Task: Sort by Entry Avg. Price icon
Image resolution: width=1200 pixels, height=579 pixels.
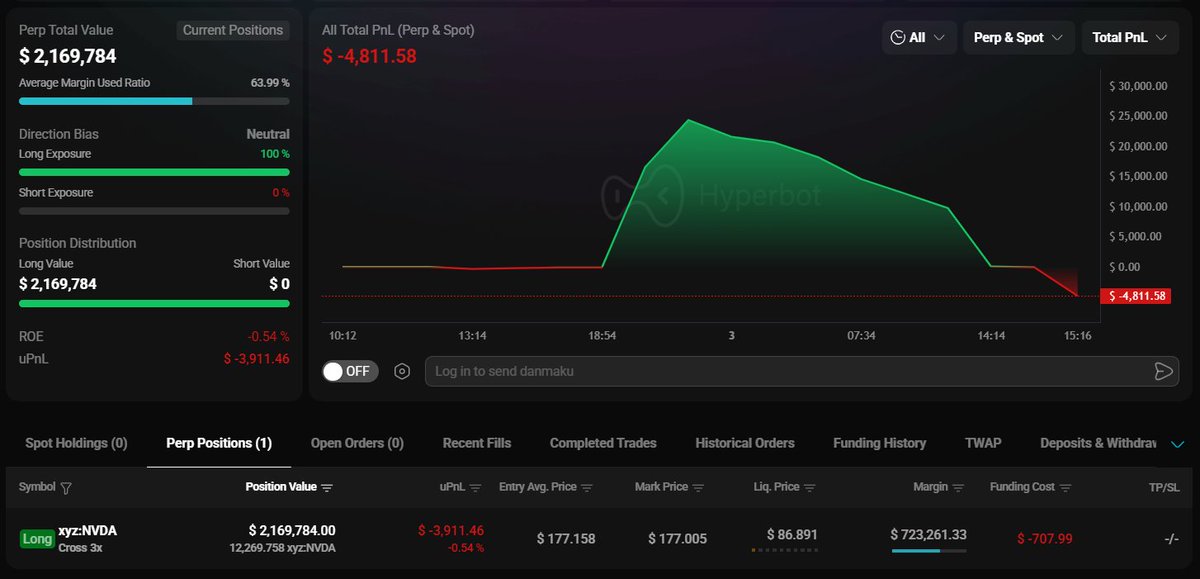Action: (x=587, y=488)
